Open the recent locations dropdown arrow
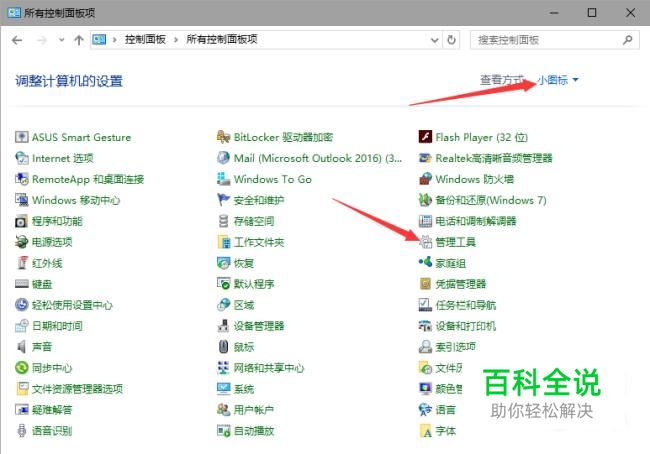 pos(61,40)
